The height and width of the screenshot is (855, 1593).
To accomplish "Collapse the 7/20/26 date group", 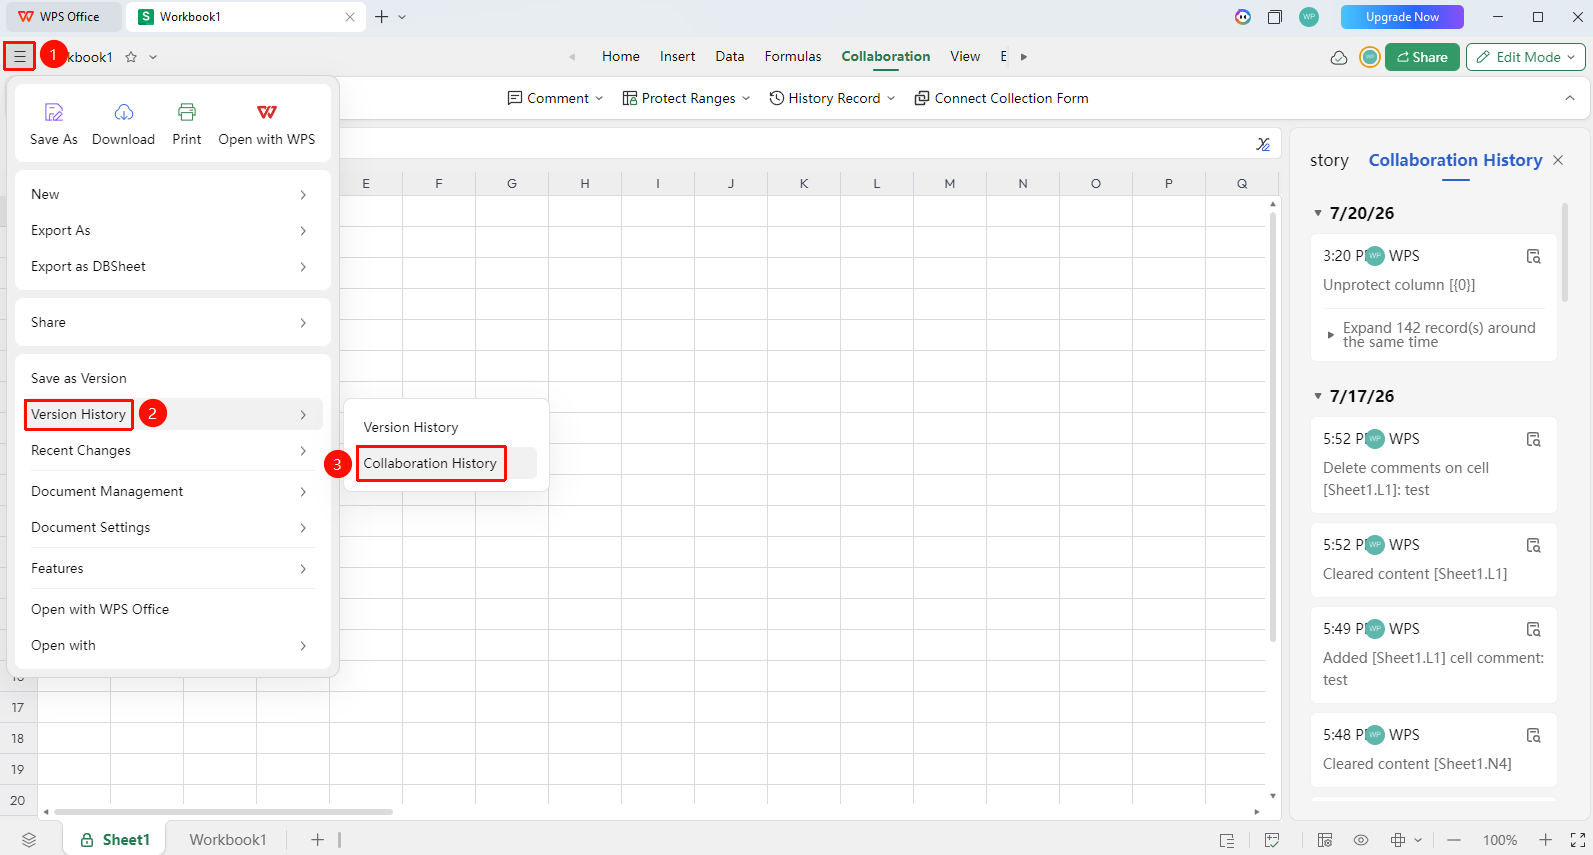I will click(1318, 213).
